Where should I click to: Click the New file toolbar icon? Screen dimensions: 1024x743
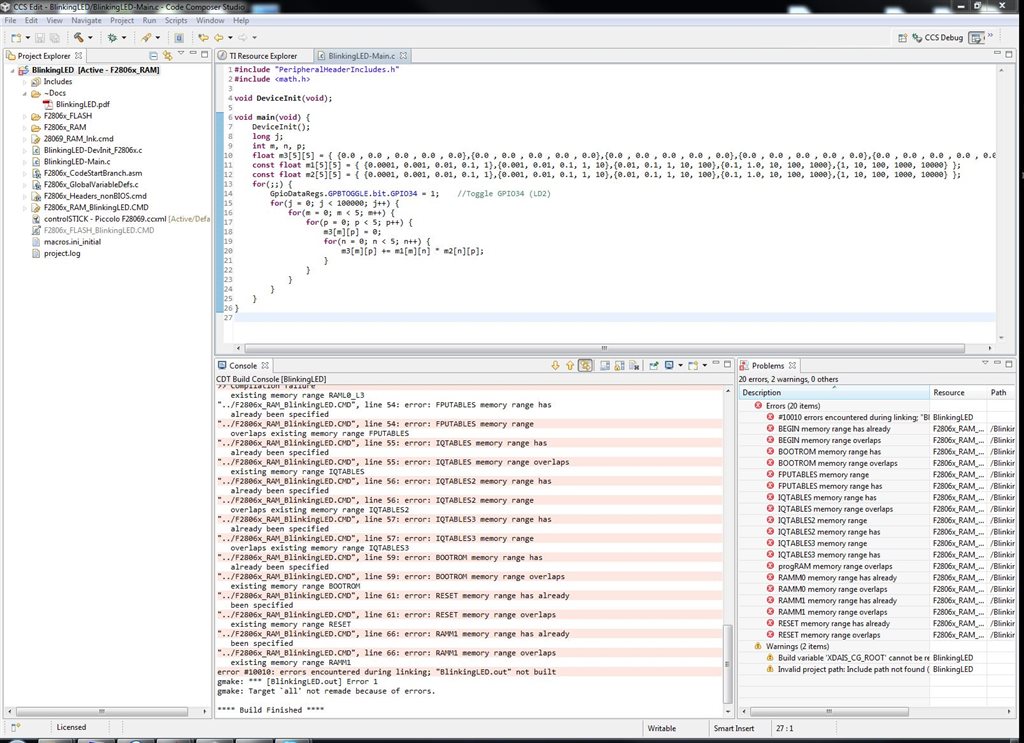click(x=16, y=38)
